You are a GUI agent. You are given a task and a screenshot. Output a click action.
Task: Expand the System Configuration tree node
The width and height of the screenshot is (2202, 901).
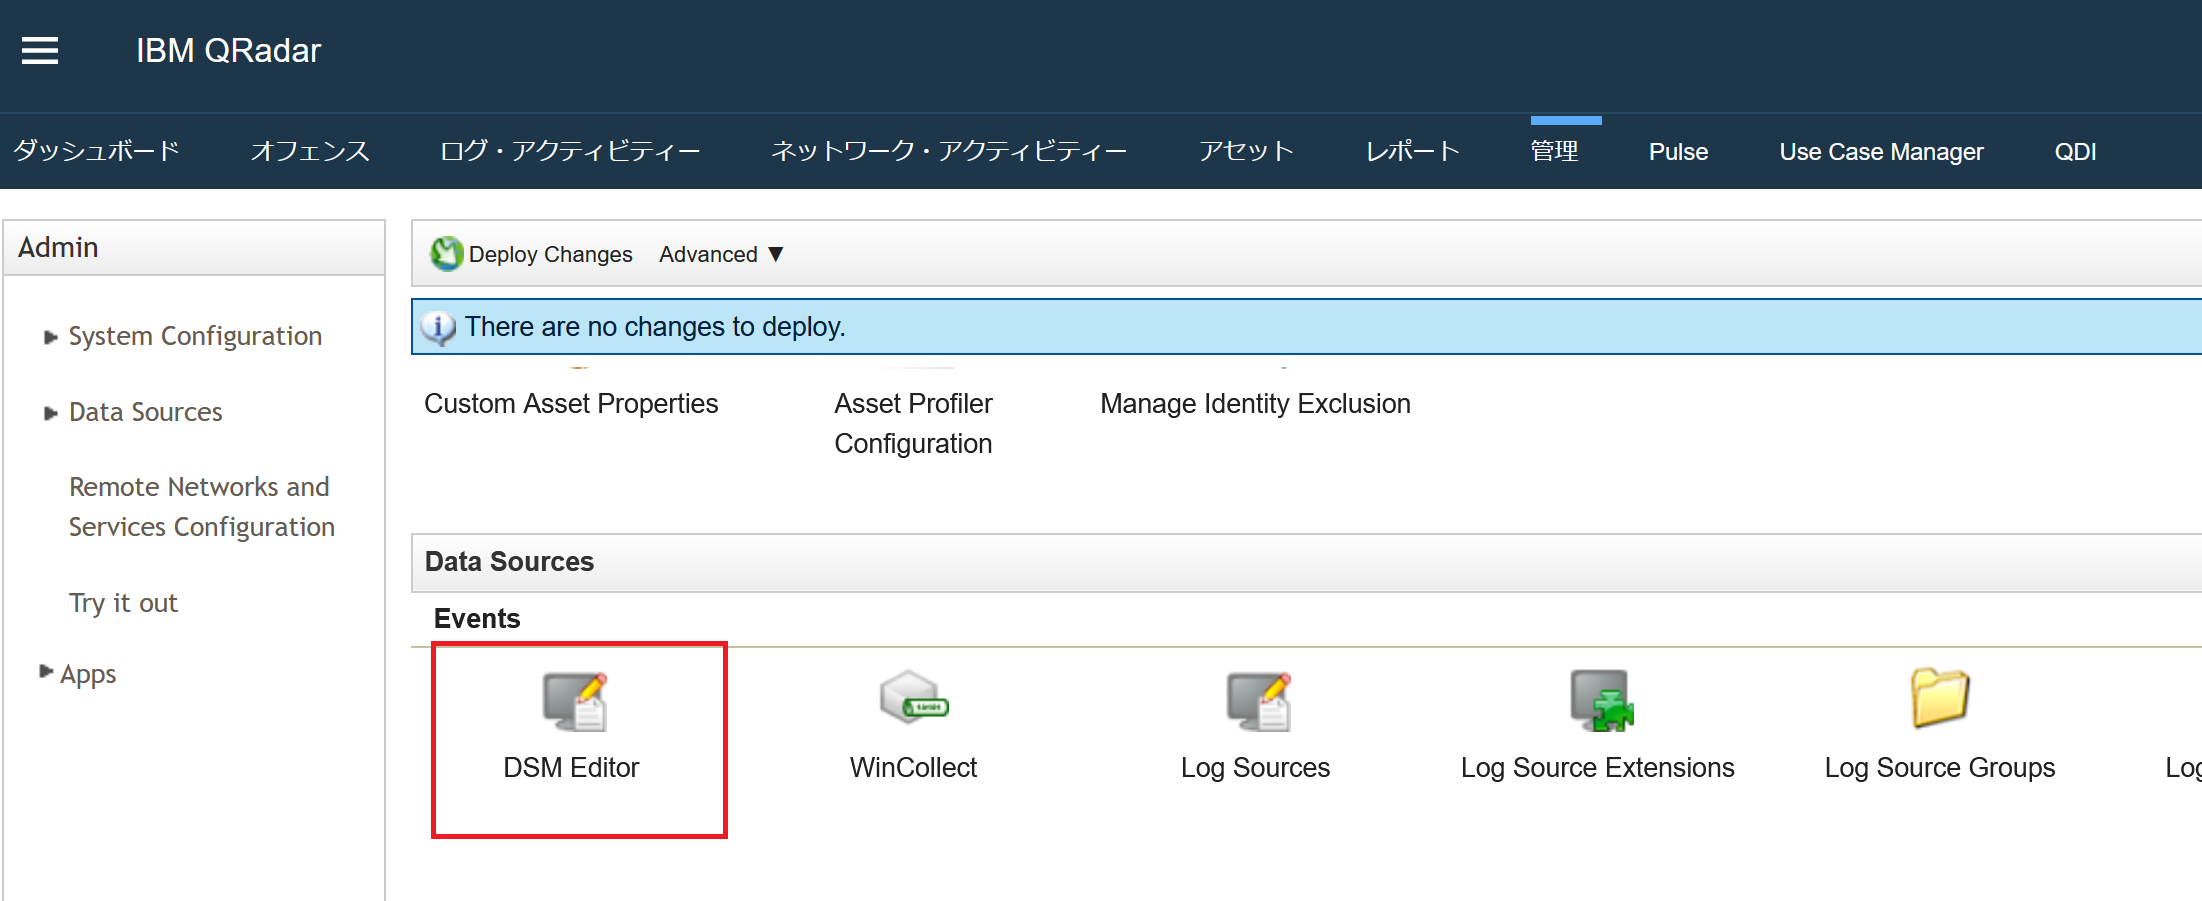pos(51,337)
